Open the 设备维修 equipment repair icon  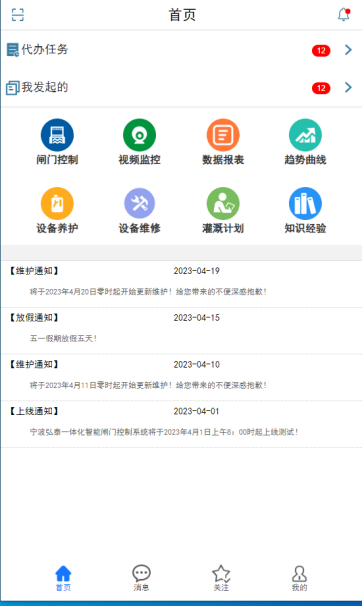pos(139,203)
